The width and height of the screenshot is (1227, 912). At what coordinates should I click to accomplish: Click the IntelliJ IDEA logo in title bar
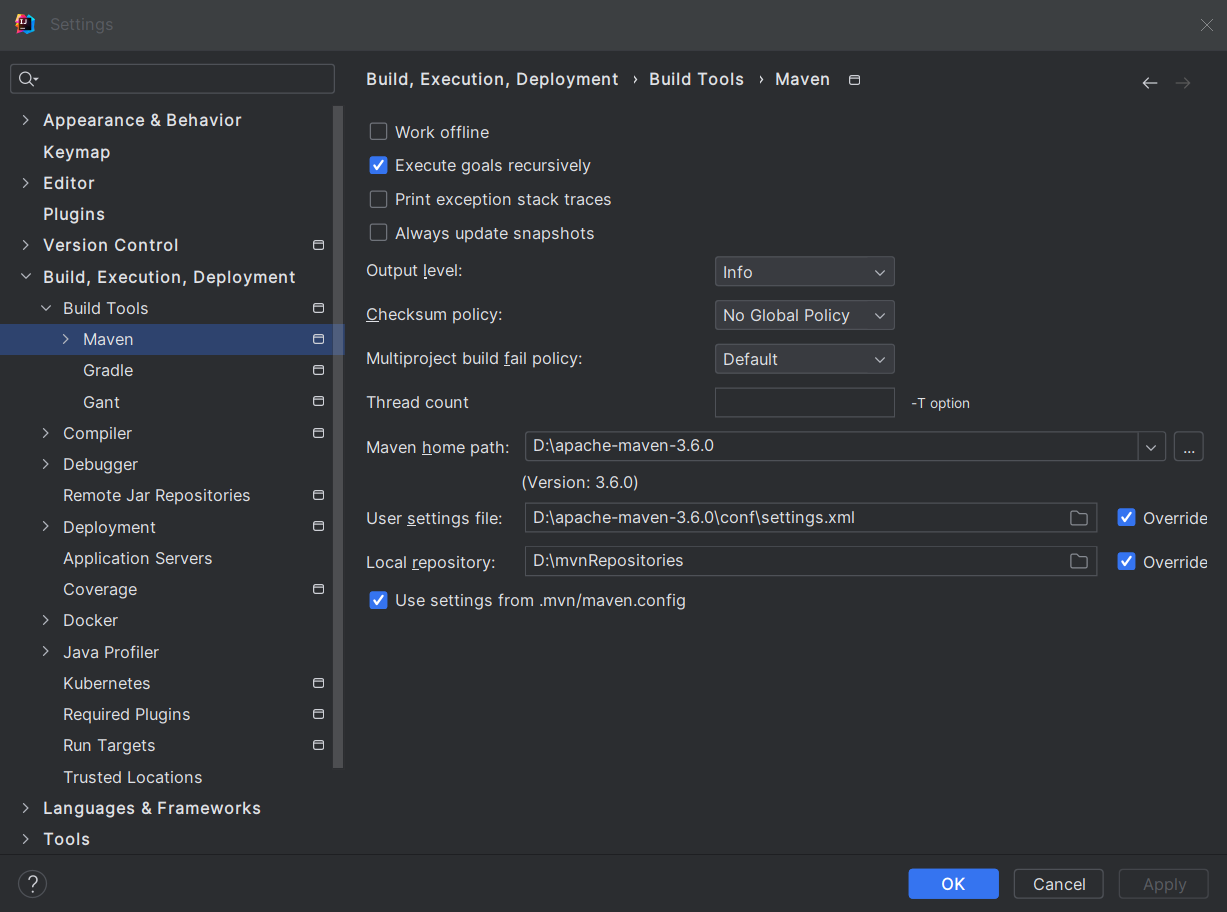click(x=25, y=24)
